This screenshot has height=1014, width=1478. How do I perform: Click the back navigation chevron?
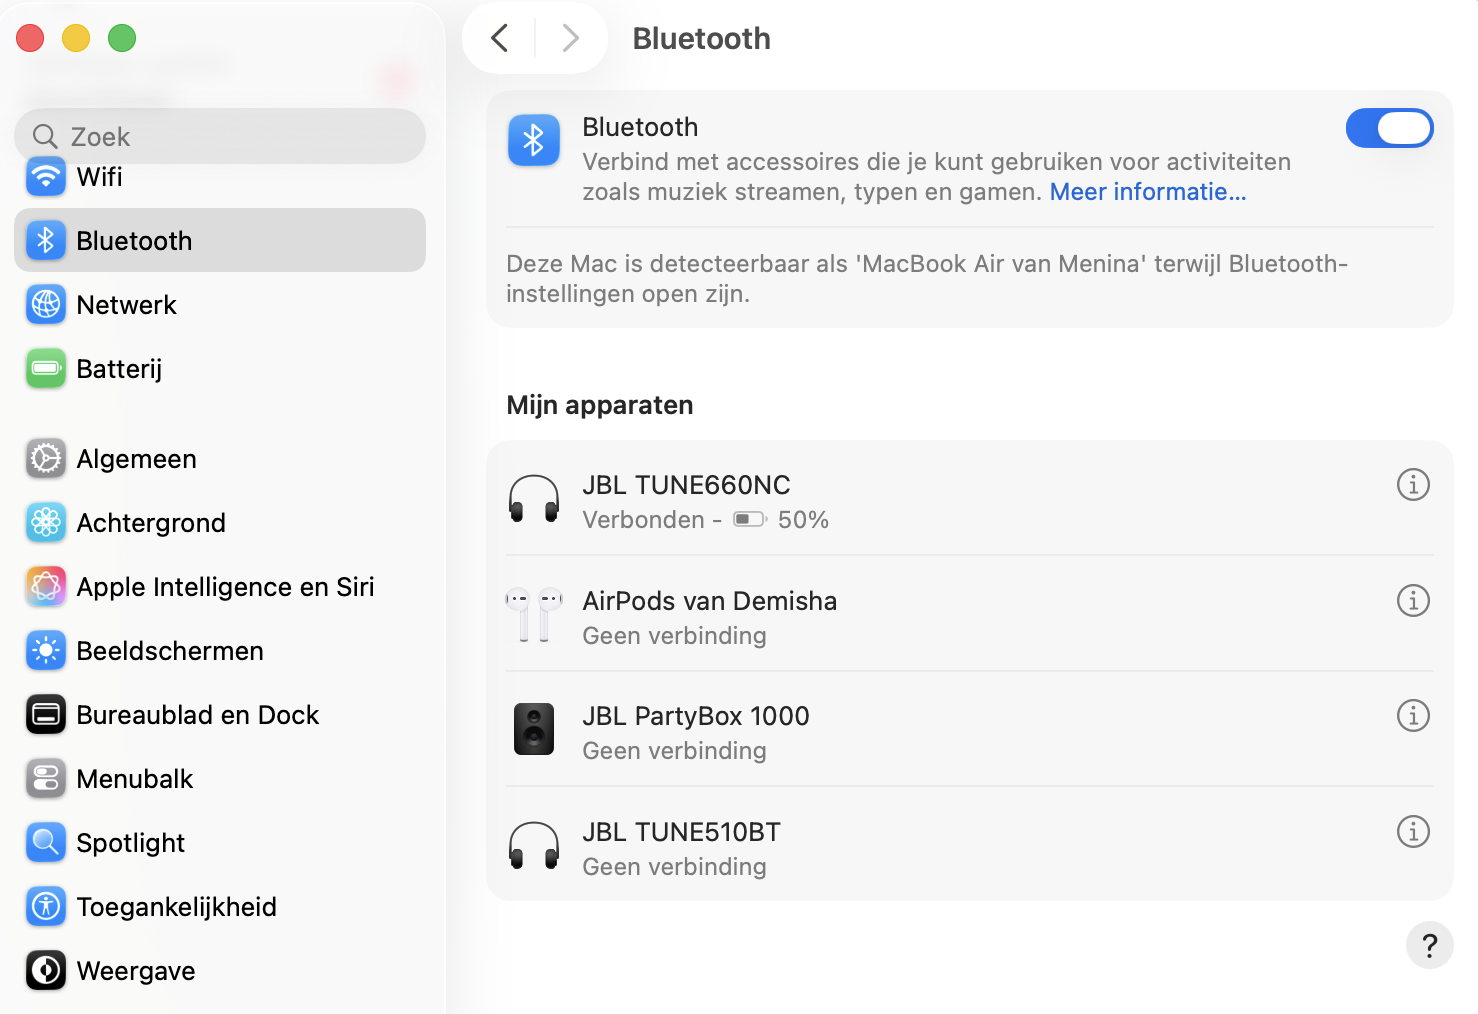coord(500,37)
